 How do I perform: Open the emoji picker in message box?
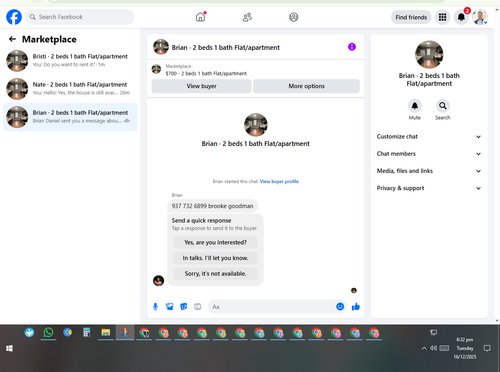point(340,306)
